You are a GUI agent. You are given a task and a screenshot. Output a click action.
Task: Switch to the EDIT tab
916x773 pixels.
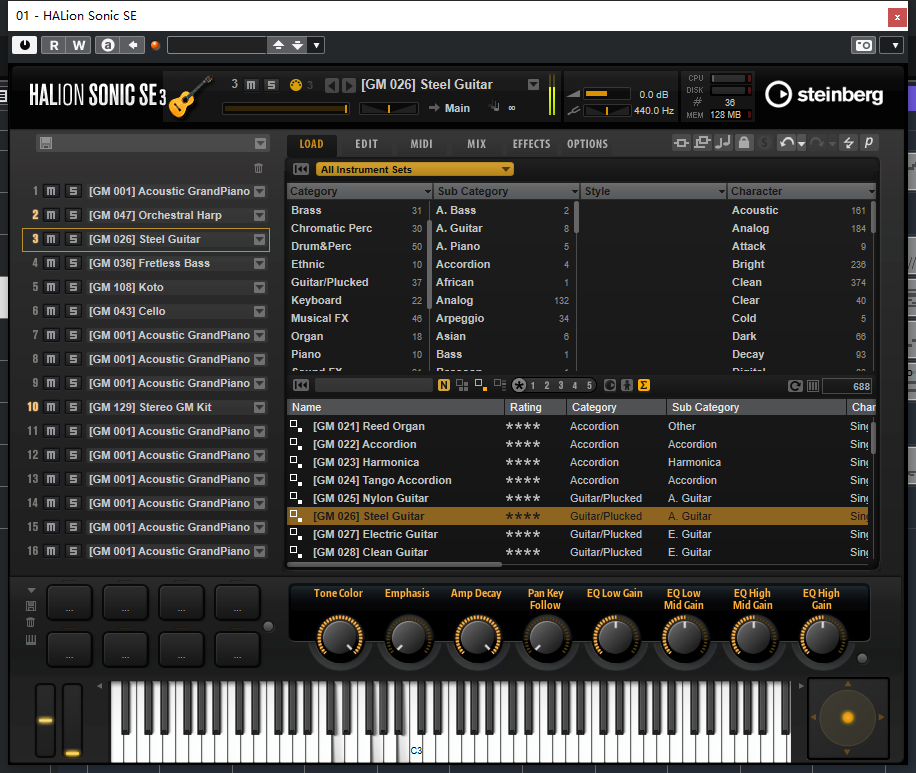366,144
